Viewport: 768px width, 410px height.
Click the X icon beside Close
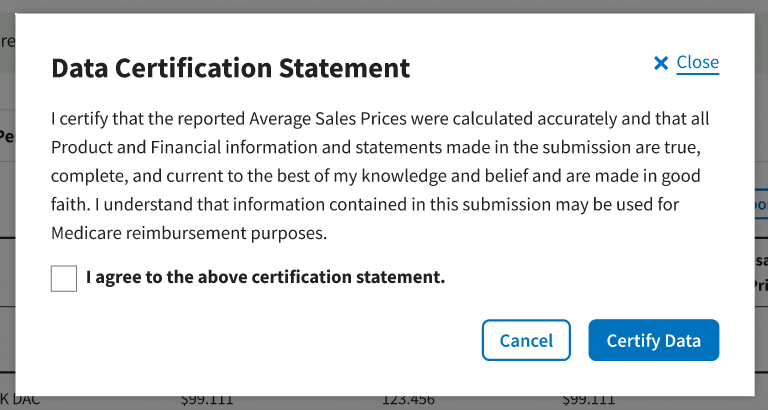660,63
